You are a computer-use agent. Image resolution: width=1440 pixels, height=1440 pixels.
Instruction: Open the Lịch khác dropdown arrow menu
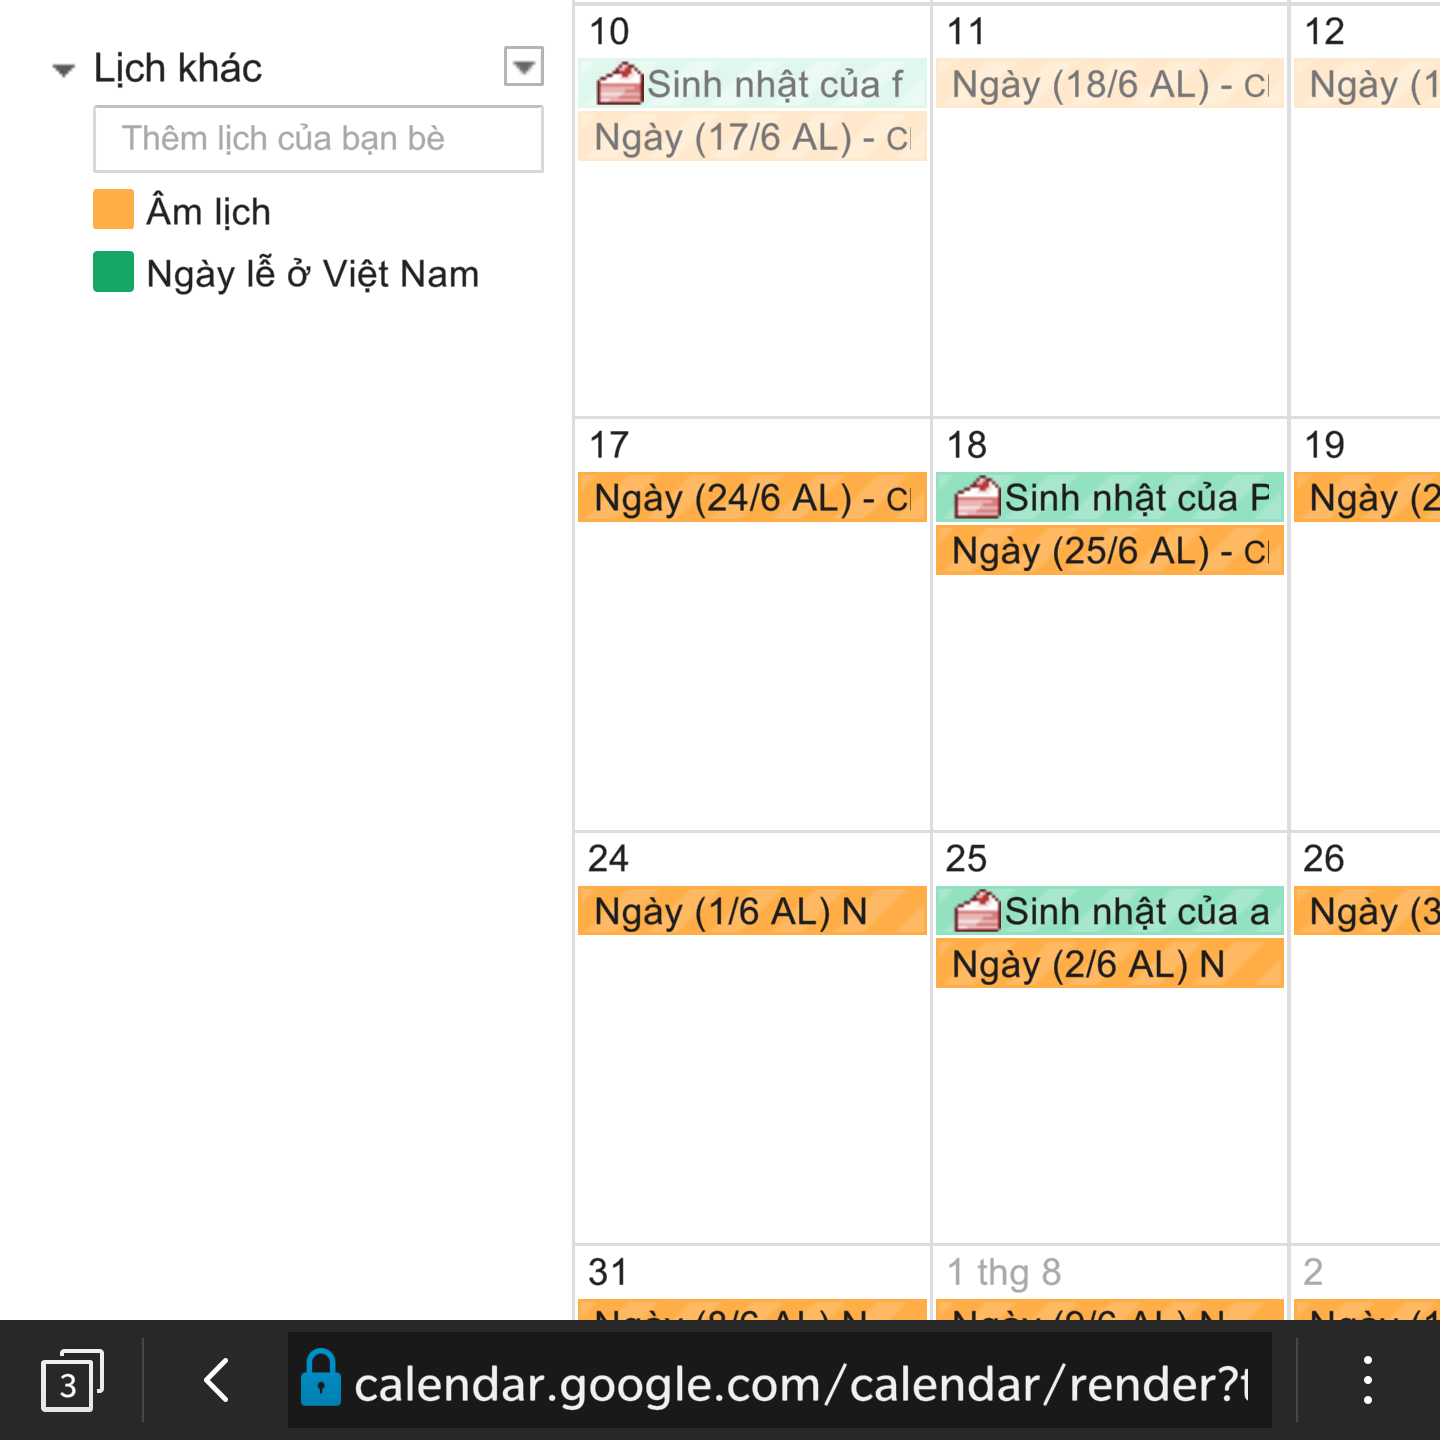(524, 67)
